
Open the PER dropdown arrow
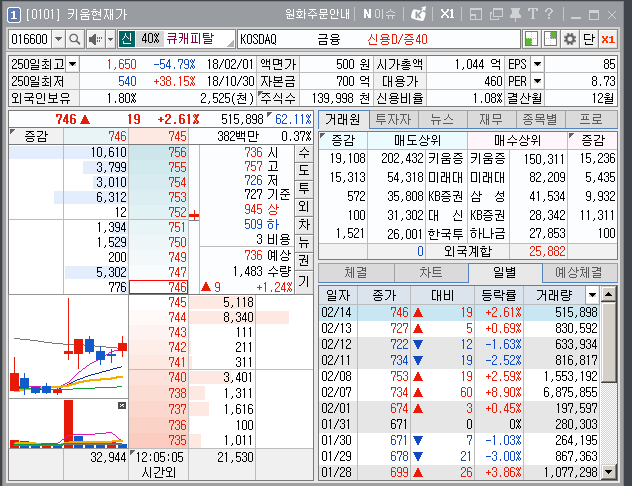point(537,81)
